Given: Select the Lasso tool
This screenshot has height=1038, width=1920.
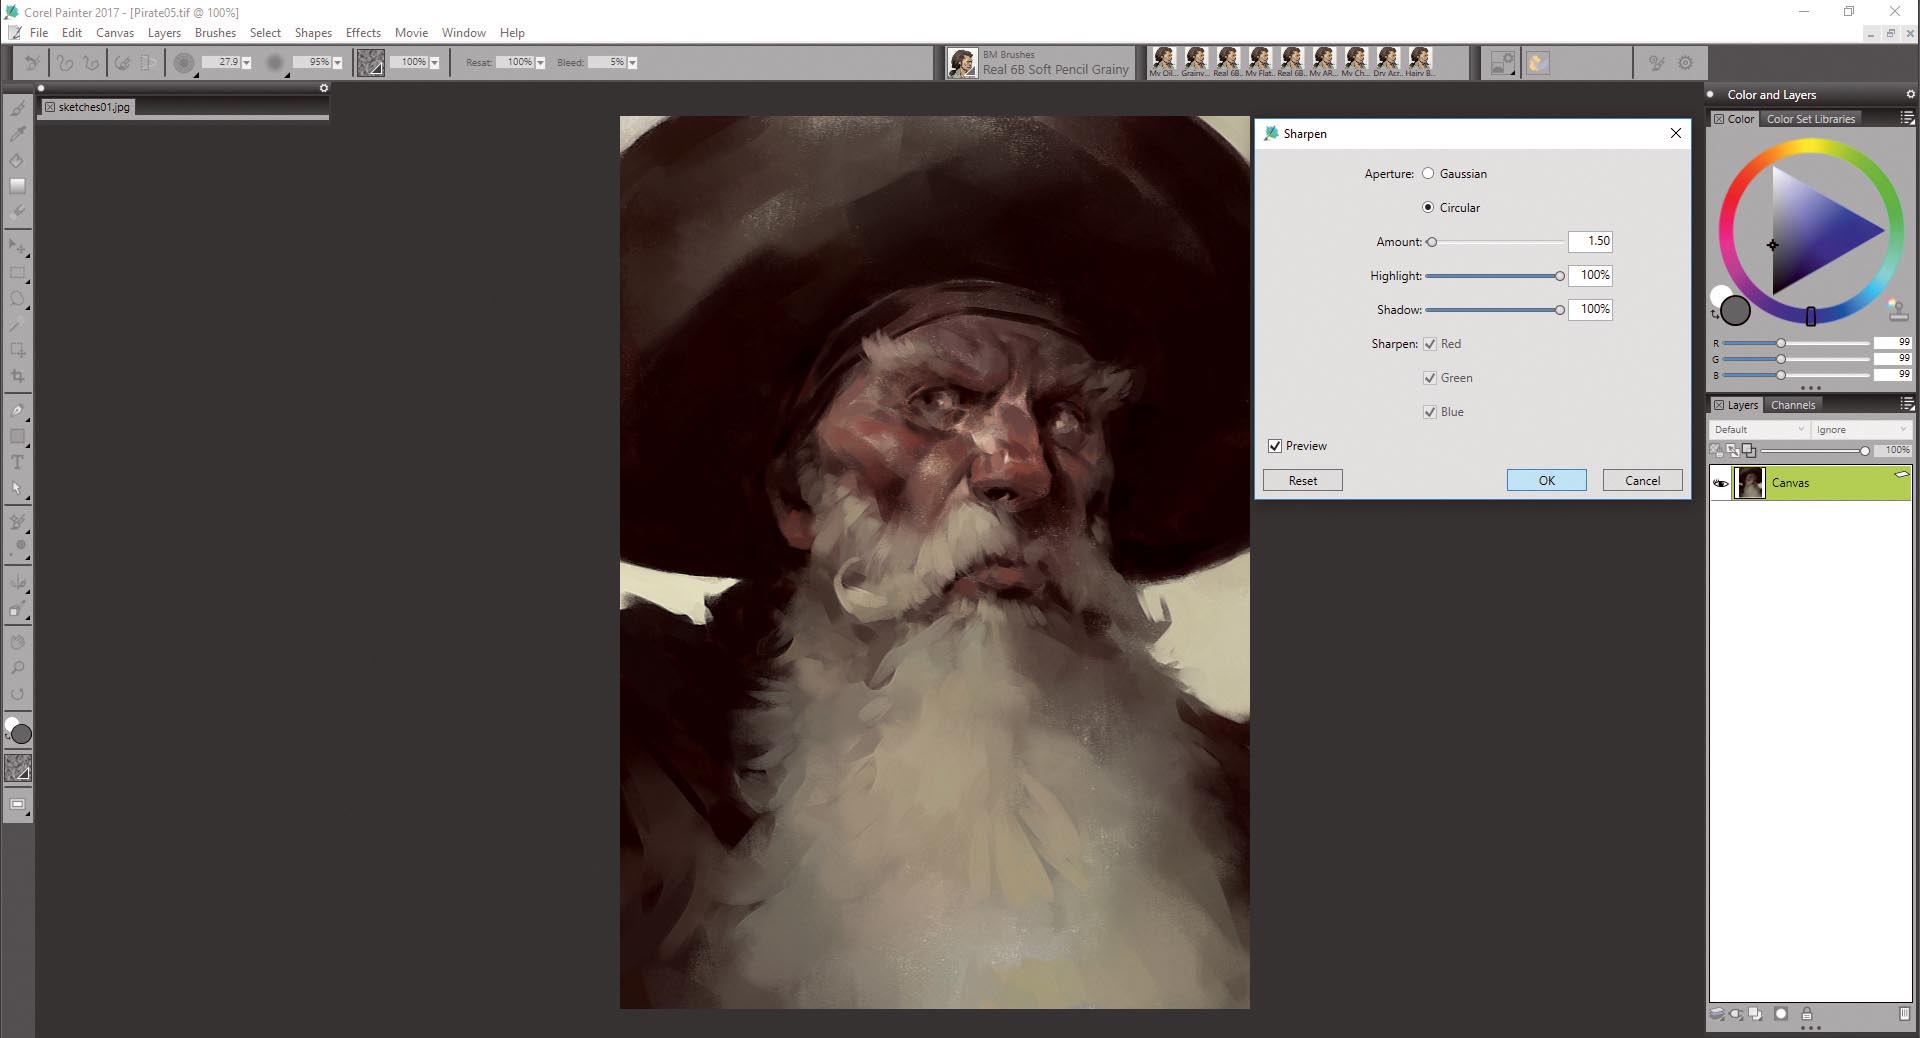Looking at the screenshot, I should (17, 298).
